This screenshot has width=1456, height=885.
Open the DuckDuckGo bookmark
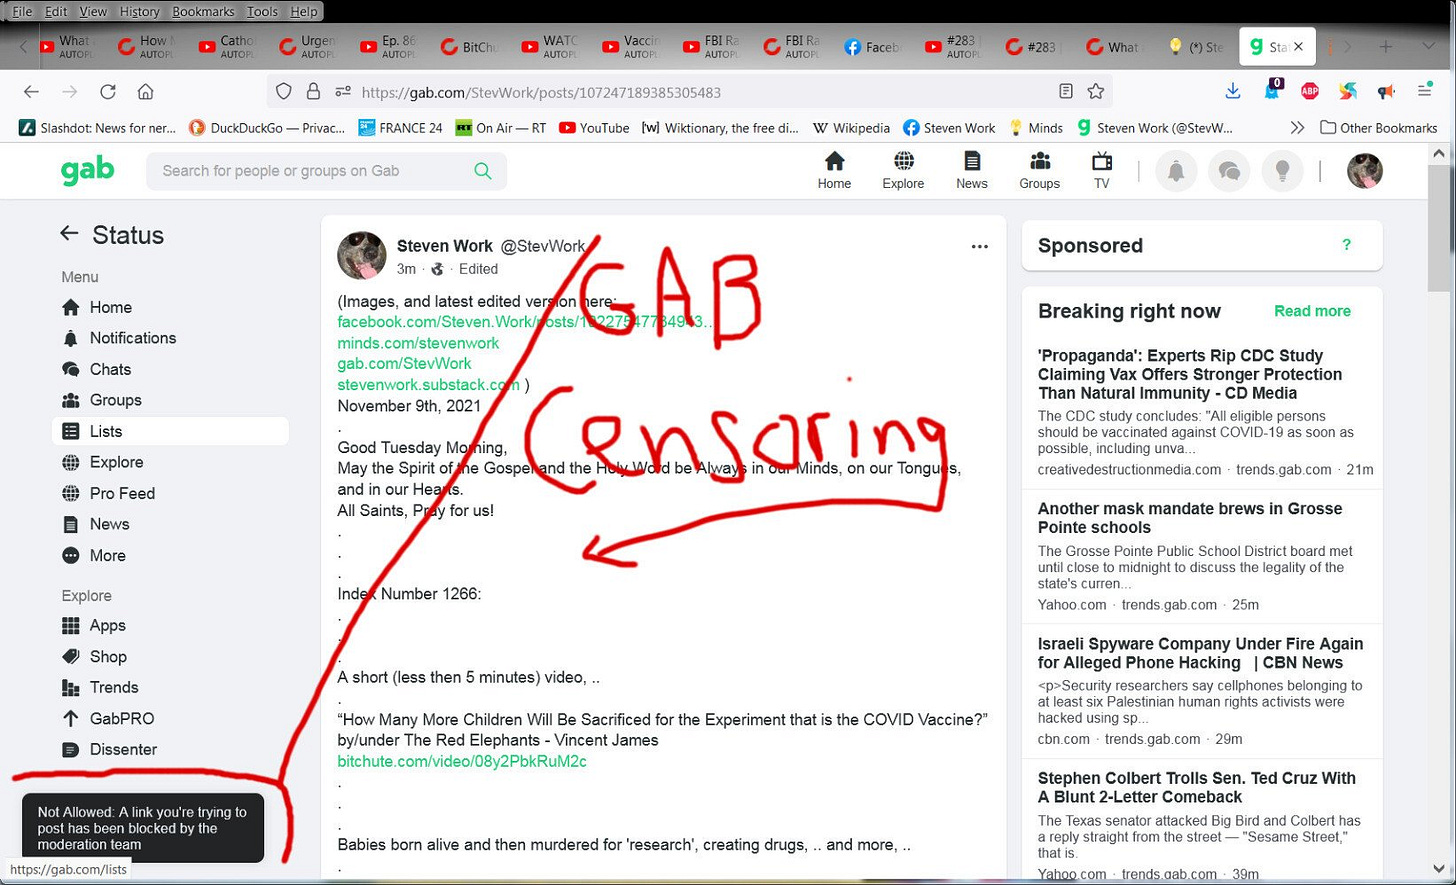(267, 127)
